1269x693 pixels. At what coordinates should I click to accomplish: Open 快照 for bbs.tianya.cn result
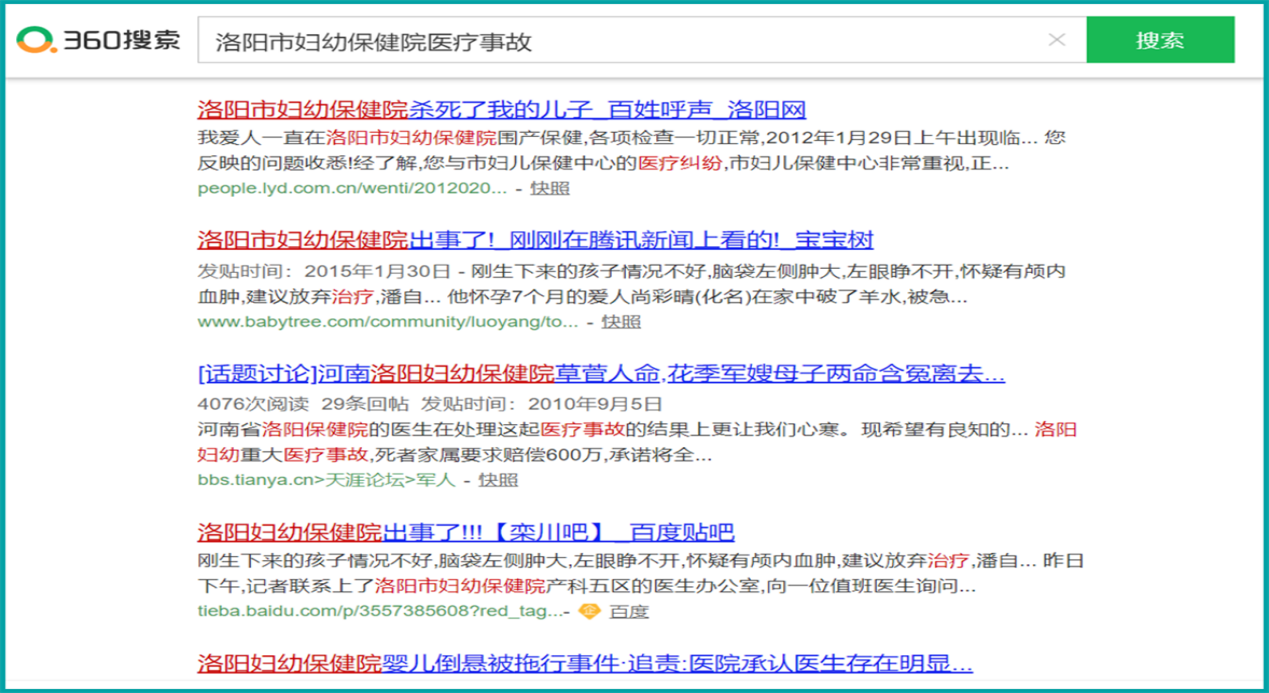498,480
